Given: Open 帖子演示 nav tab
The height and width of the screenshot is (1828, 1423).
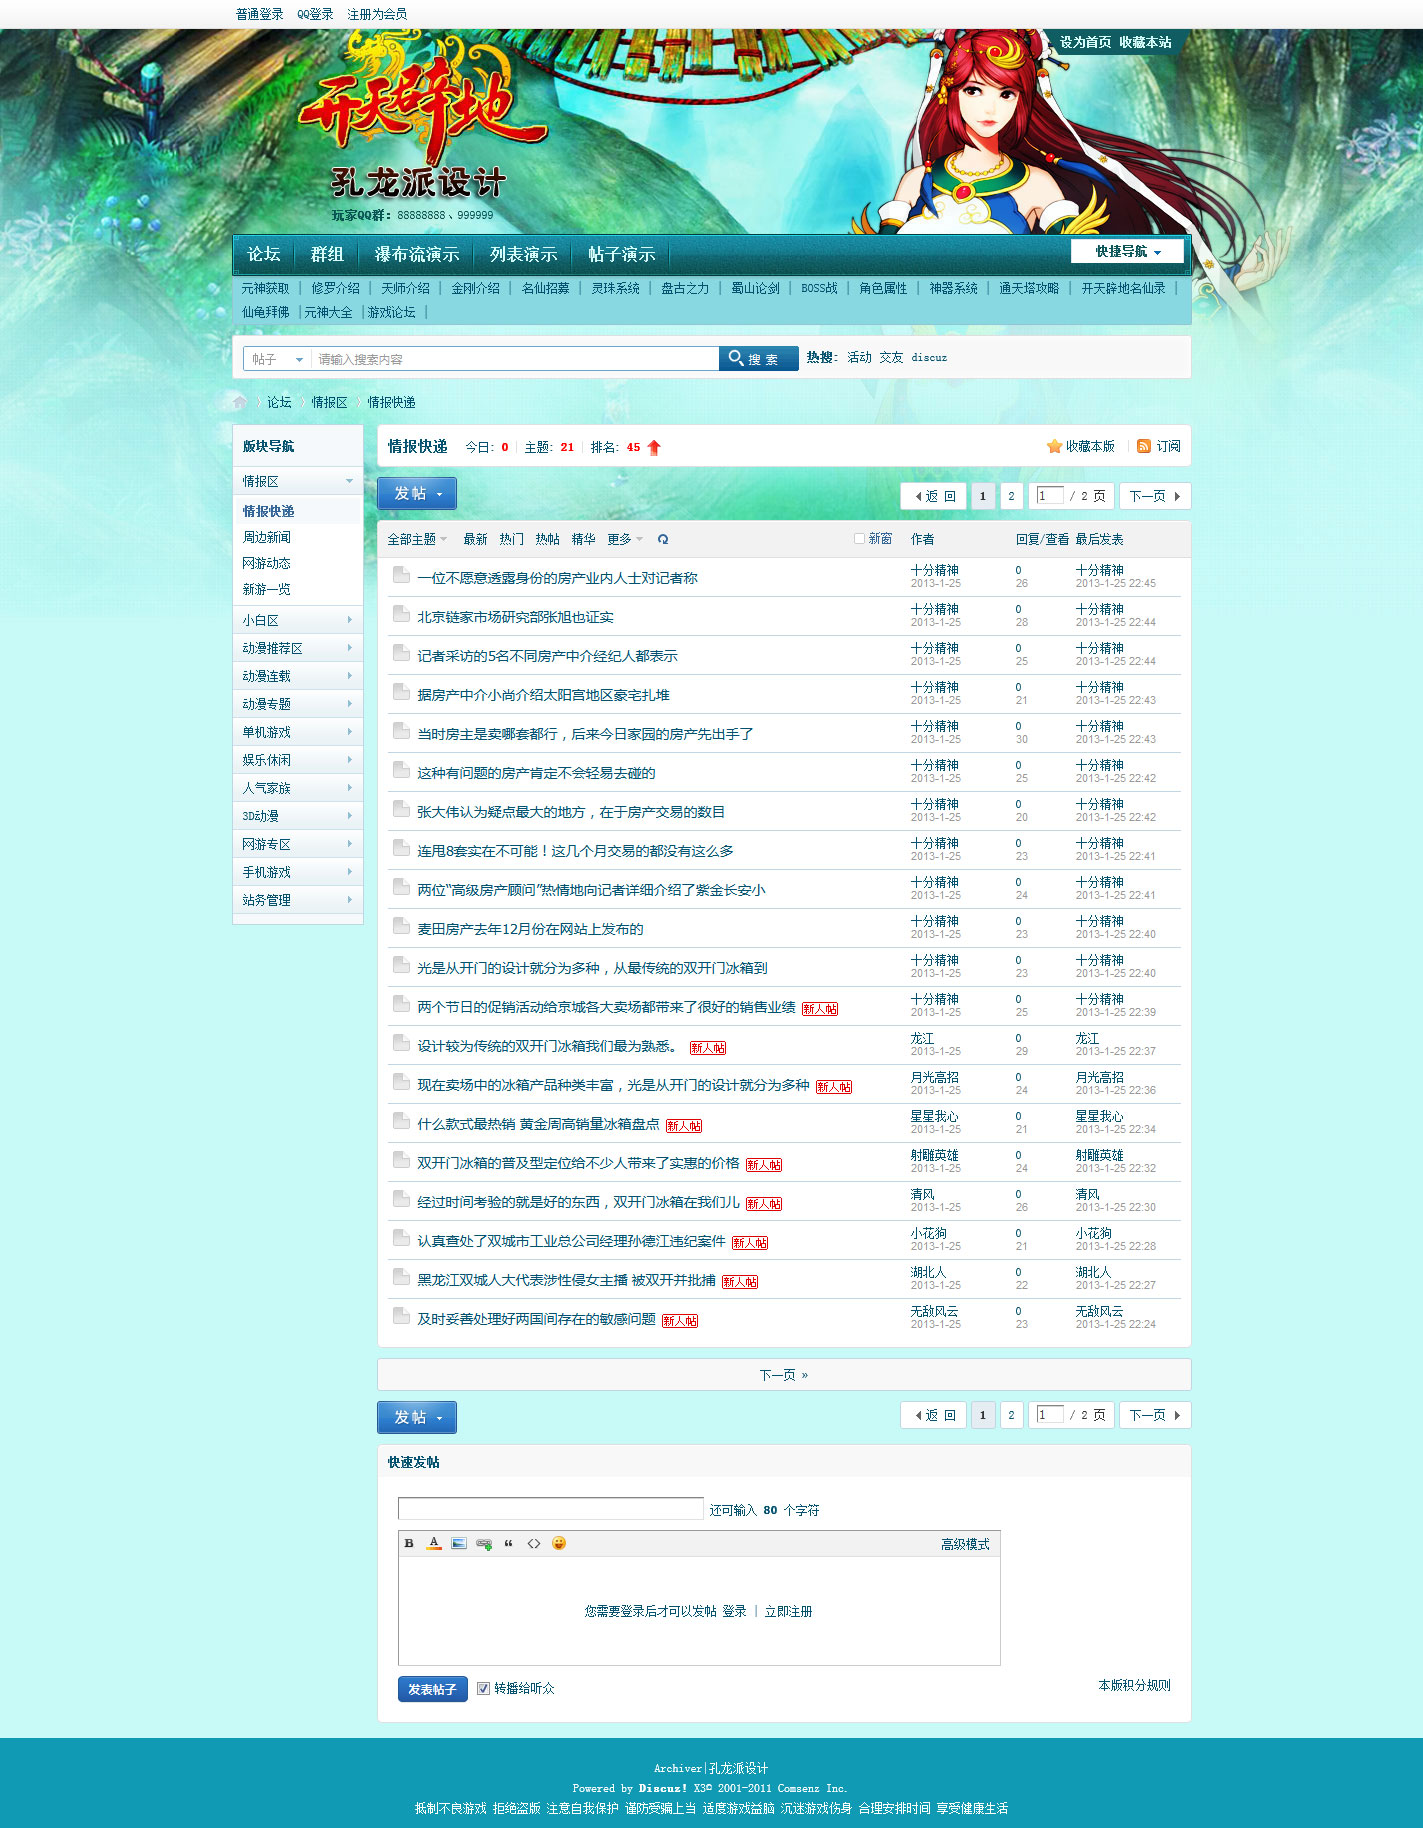Looking at the screenshot, I should click(621, 254).
